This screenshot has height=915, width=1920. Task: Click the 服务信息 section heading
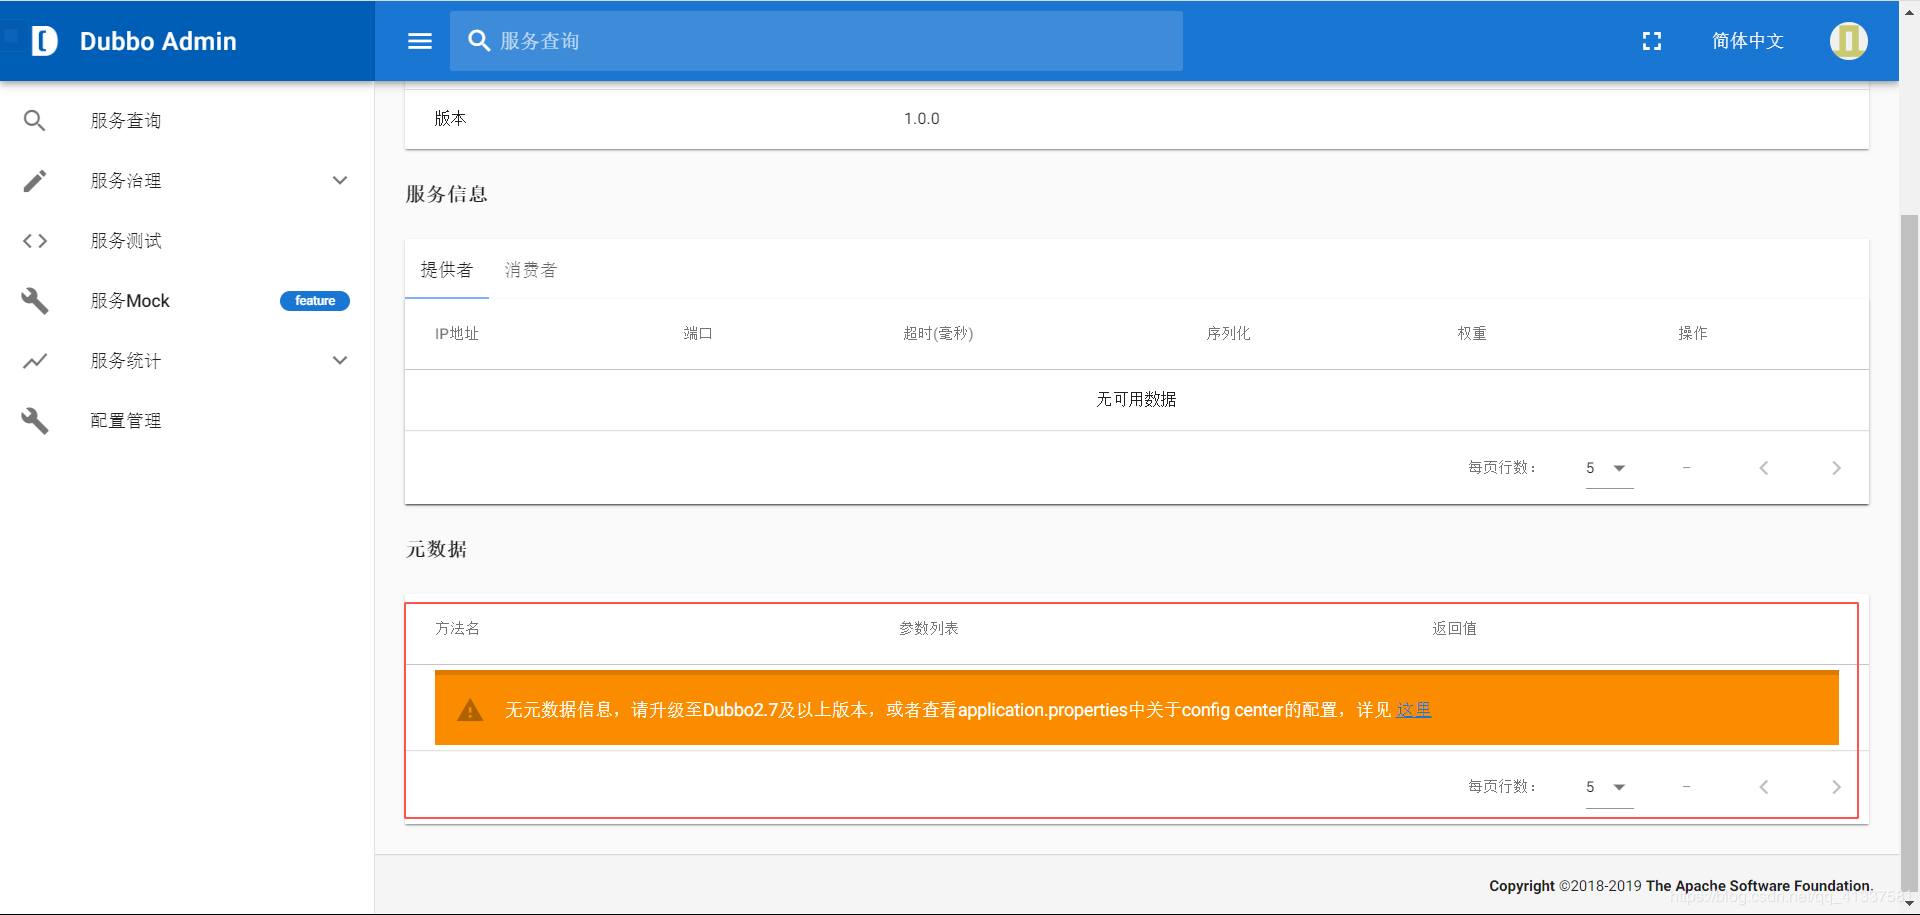446,194
